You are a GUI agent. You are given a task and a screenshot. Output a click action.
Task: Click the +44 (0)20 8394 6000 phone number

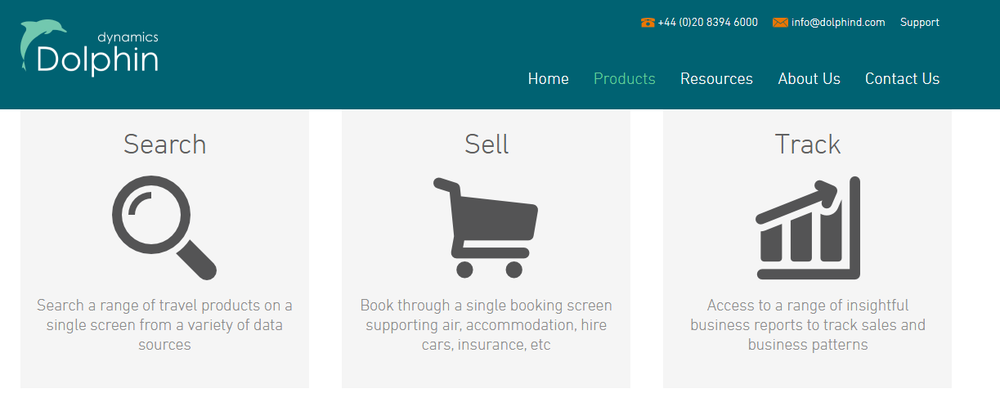point(708,22)
